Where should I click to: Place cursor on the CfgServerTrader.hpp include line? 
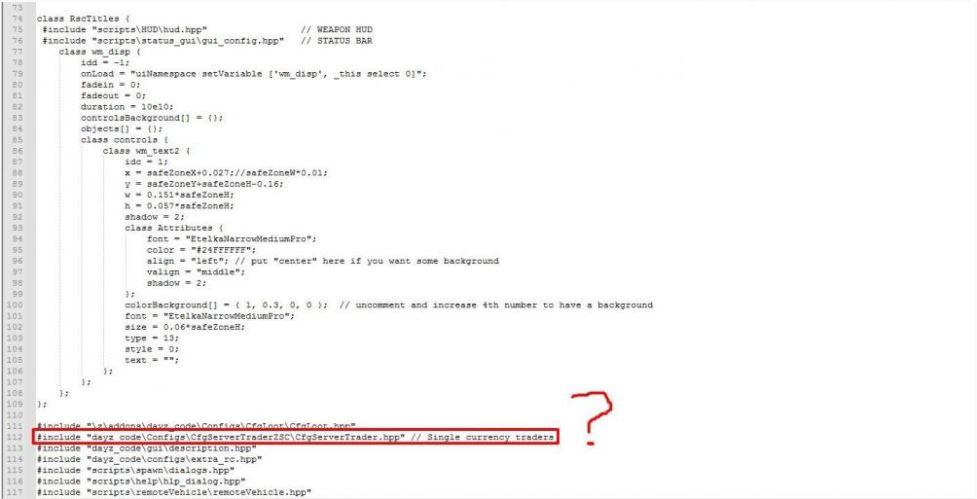point(295,437)
